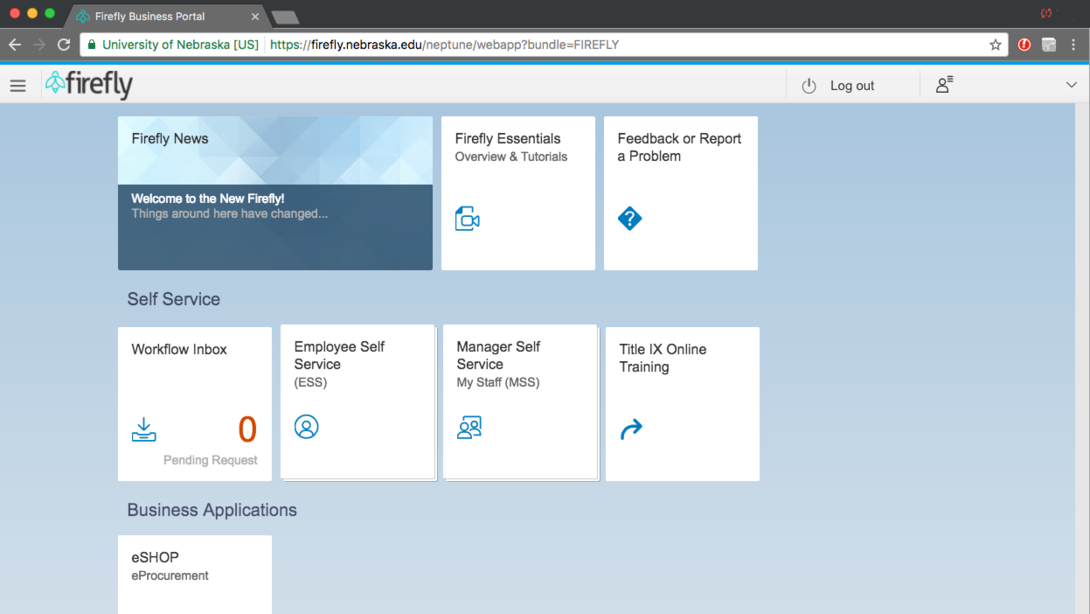
Task: Open the hamburger navigation menu
Action: coord(18,86)
